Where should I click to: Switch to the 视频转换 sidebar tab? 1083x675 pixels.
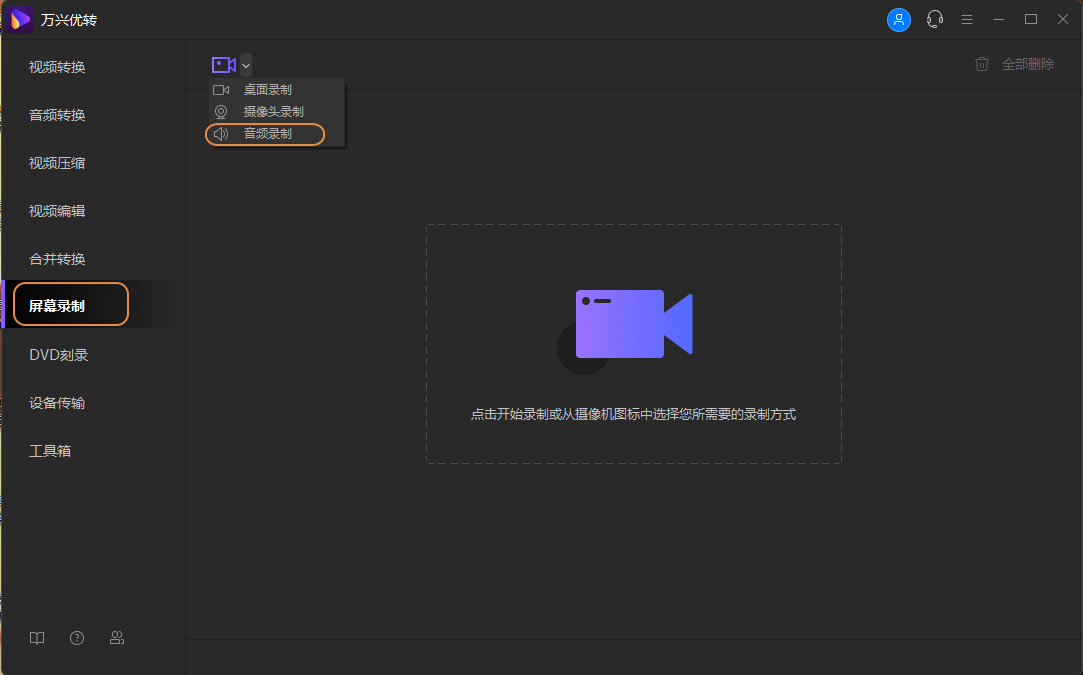60,67
